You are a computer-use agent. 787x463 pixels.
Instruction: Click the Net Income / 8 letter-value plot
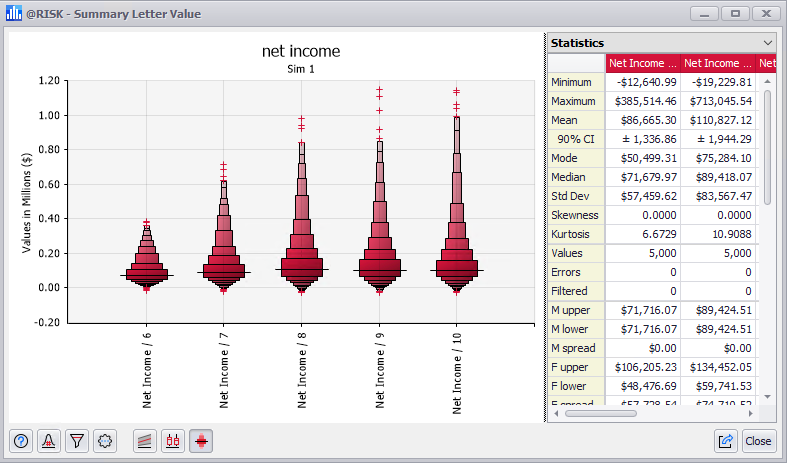tap(303, 230)
